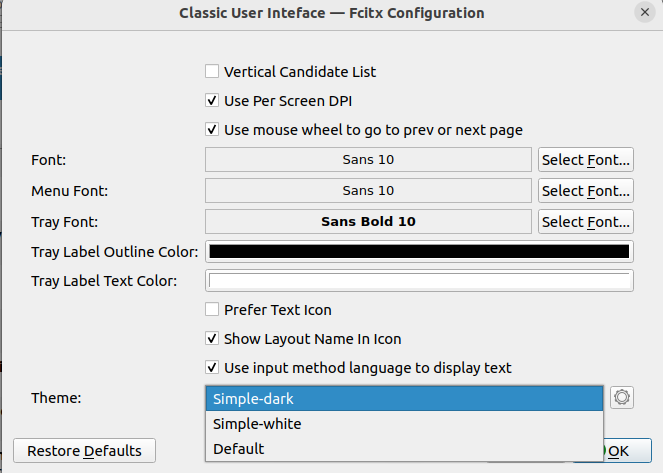Enable Prefer Text Icon checkbox

tap(212, 310)
